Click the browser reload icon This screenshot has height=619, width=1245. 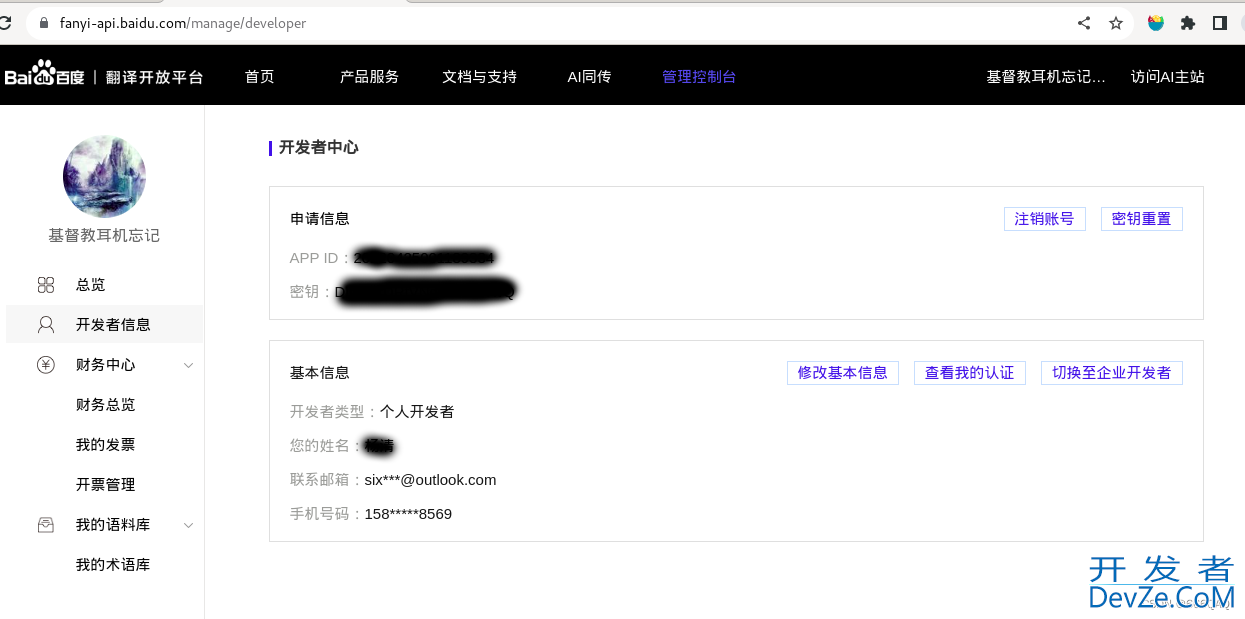(5, 23)
